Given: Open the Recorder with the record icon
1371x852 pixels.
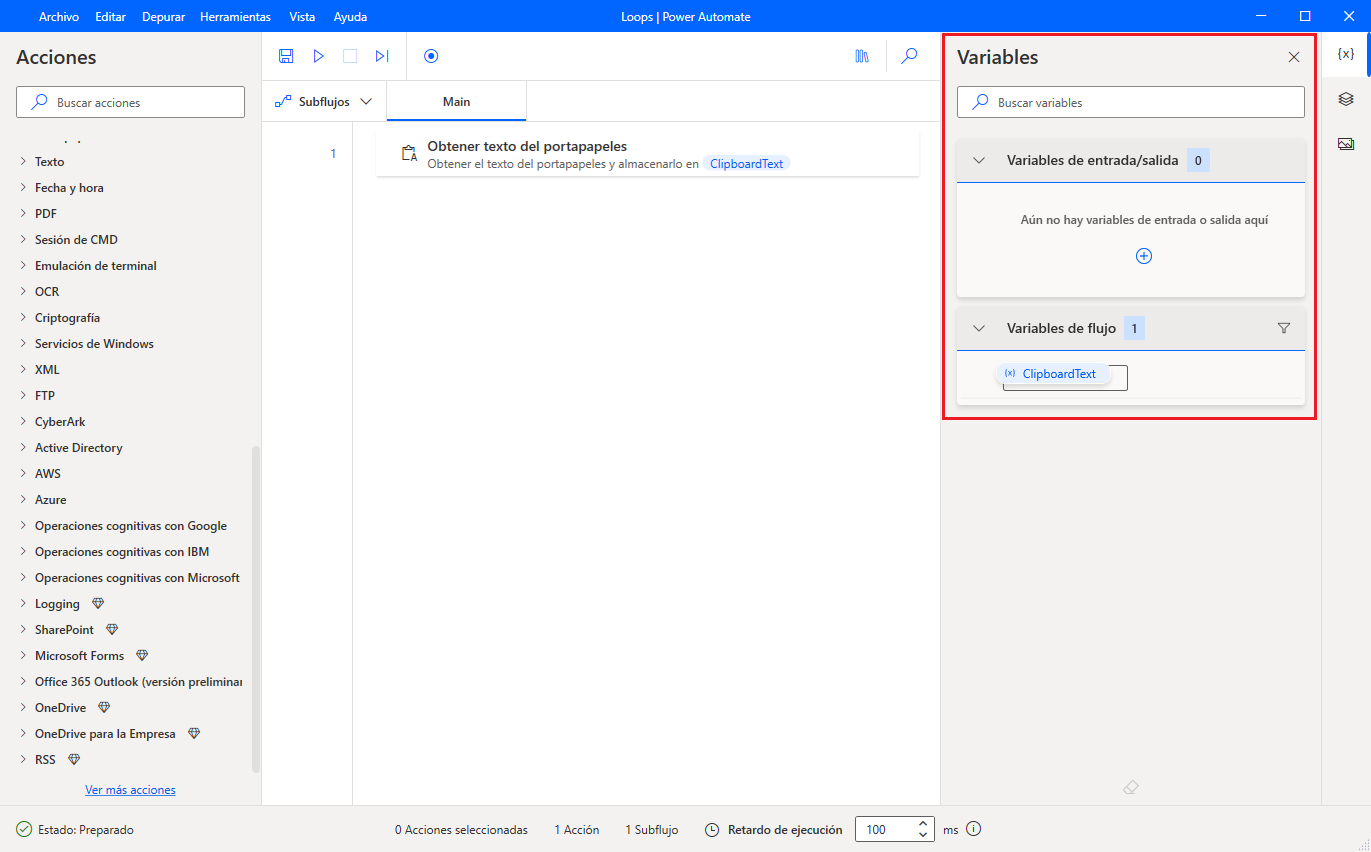Looking at the screenshot, I should pos(430,56).
